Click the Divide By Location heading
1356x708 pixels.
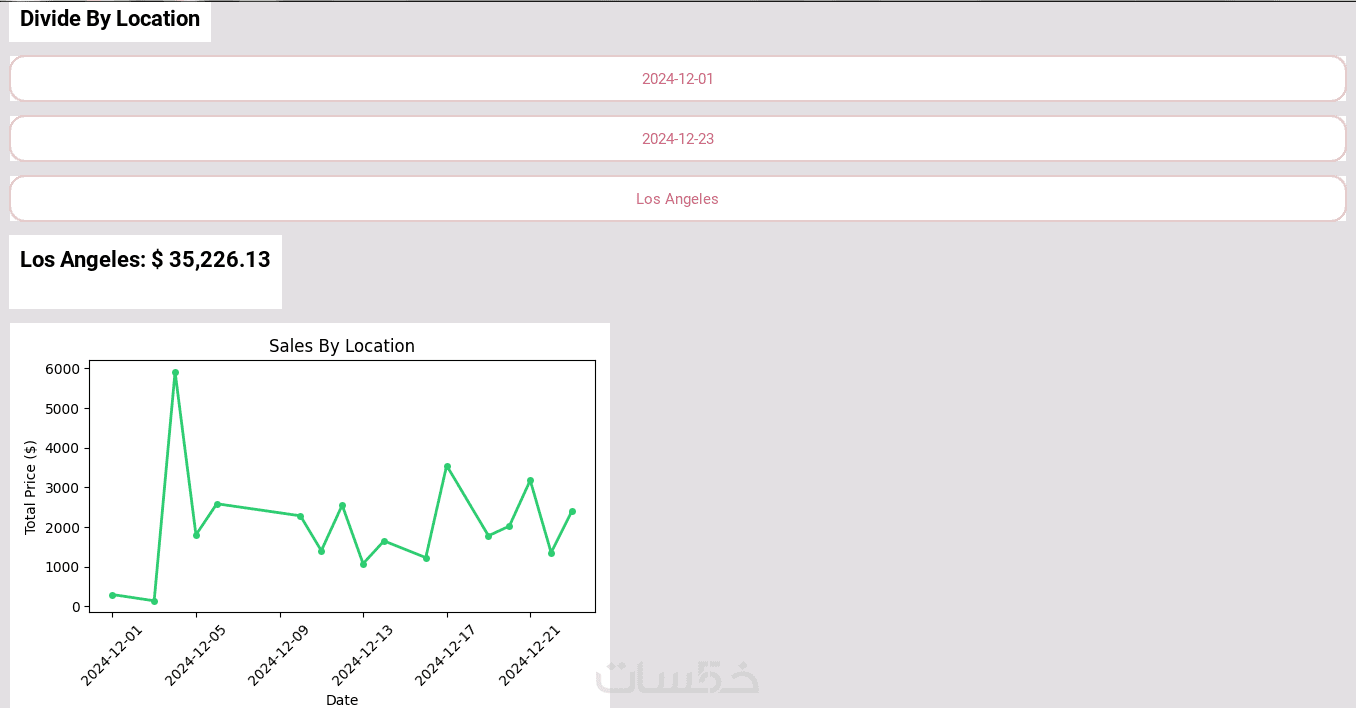coord(110,19)
